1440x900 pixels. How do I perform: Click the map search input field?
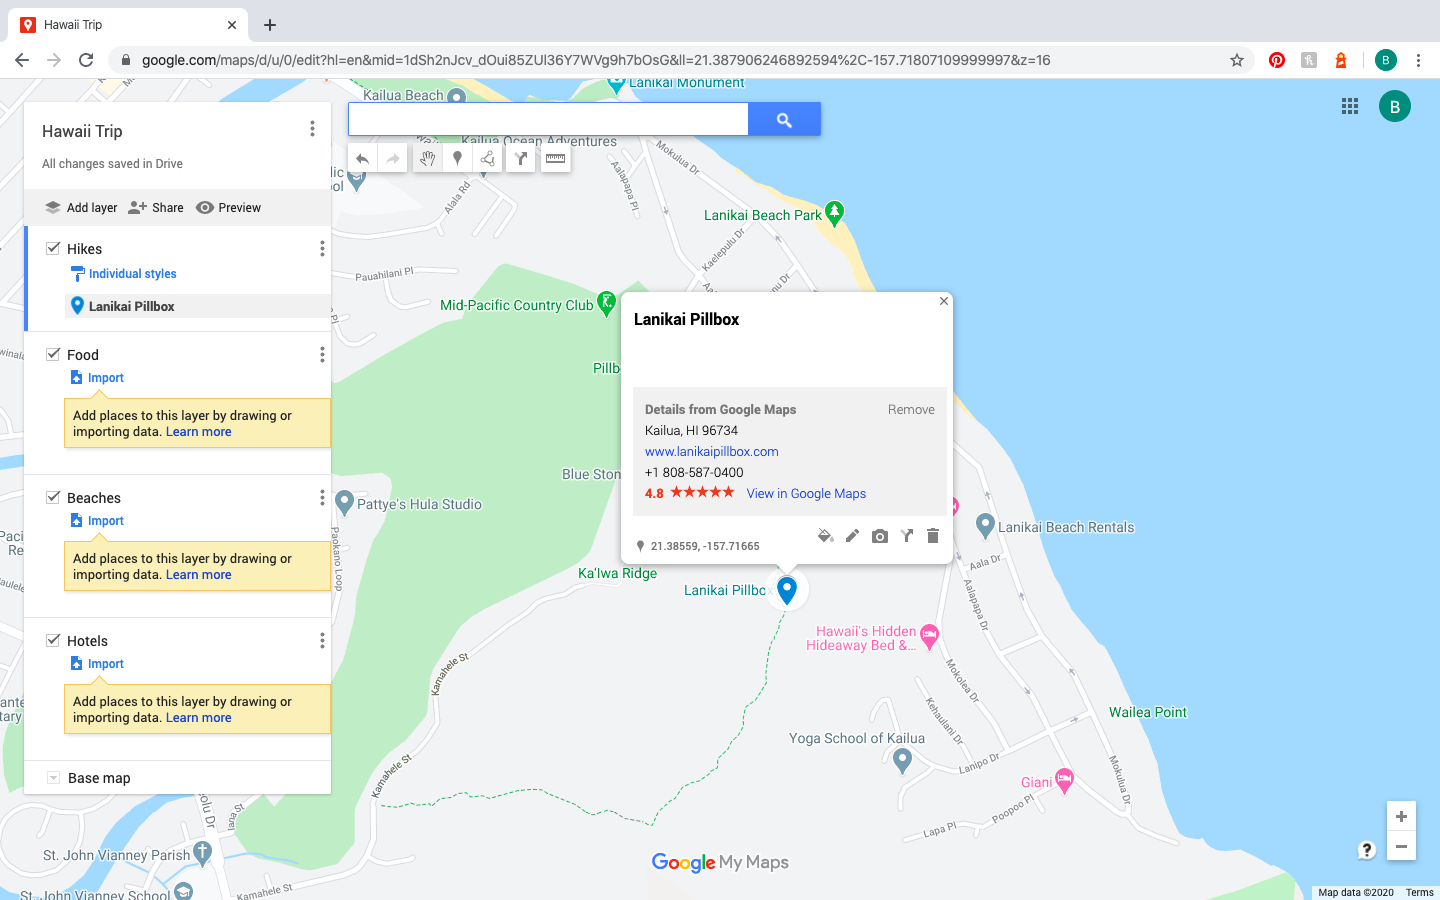(548, 119)
